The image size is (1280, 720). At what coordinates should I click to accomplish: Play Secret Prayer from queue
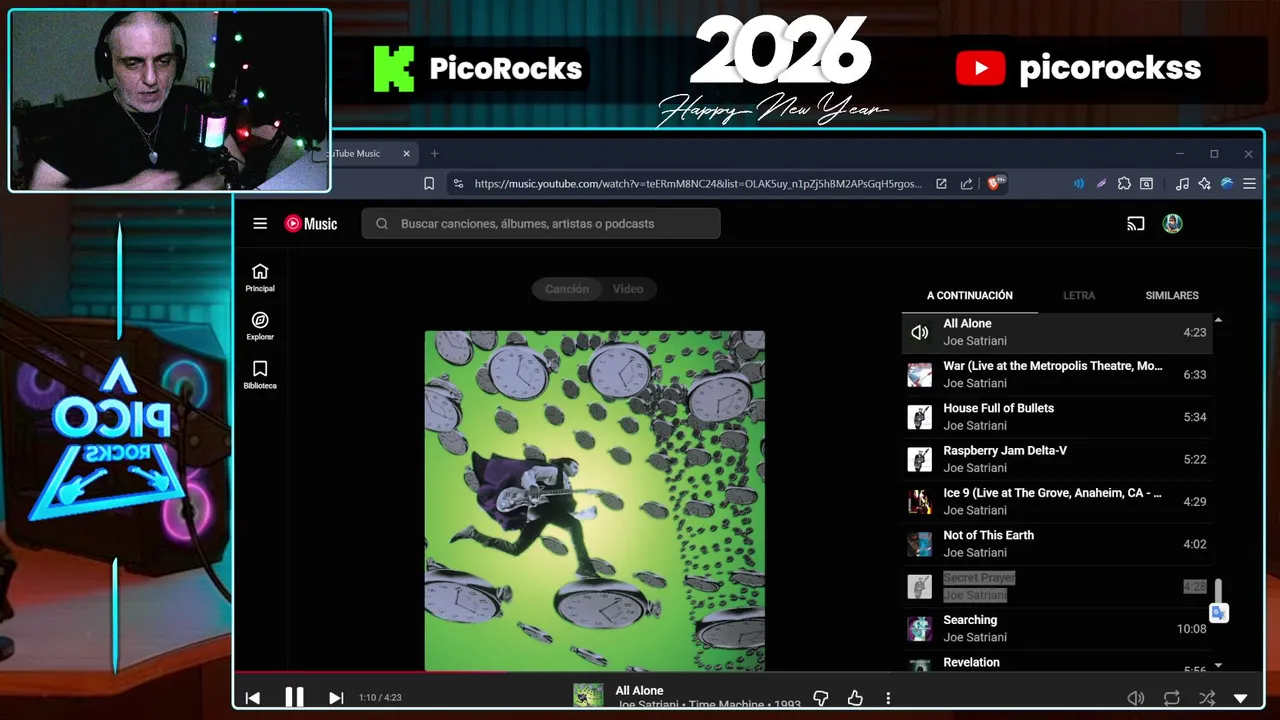pos(1057,586)
